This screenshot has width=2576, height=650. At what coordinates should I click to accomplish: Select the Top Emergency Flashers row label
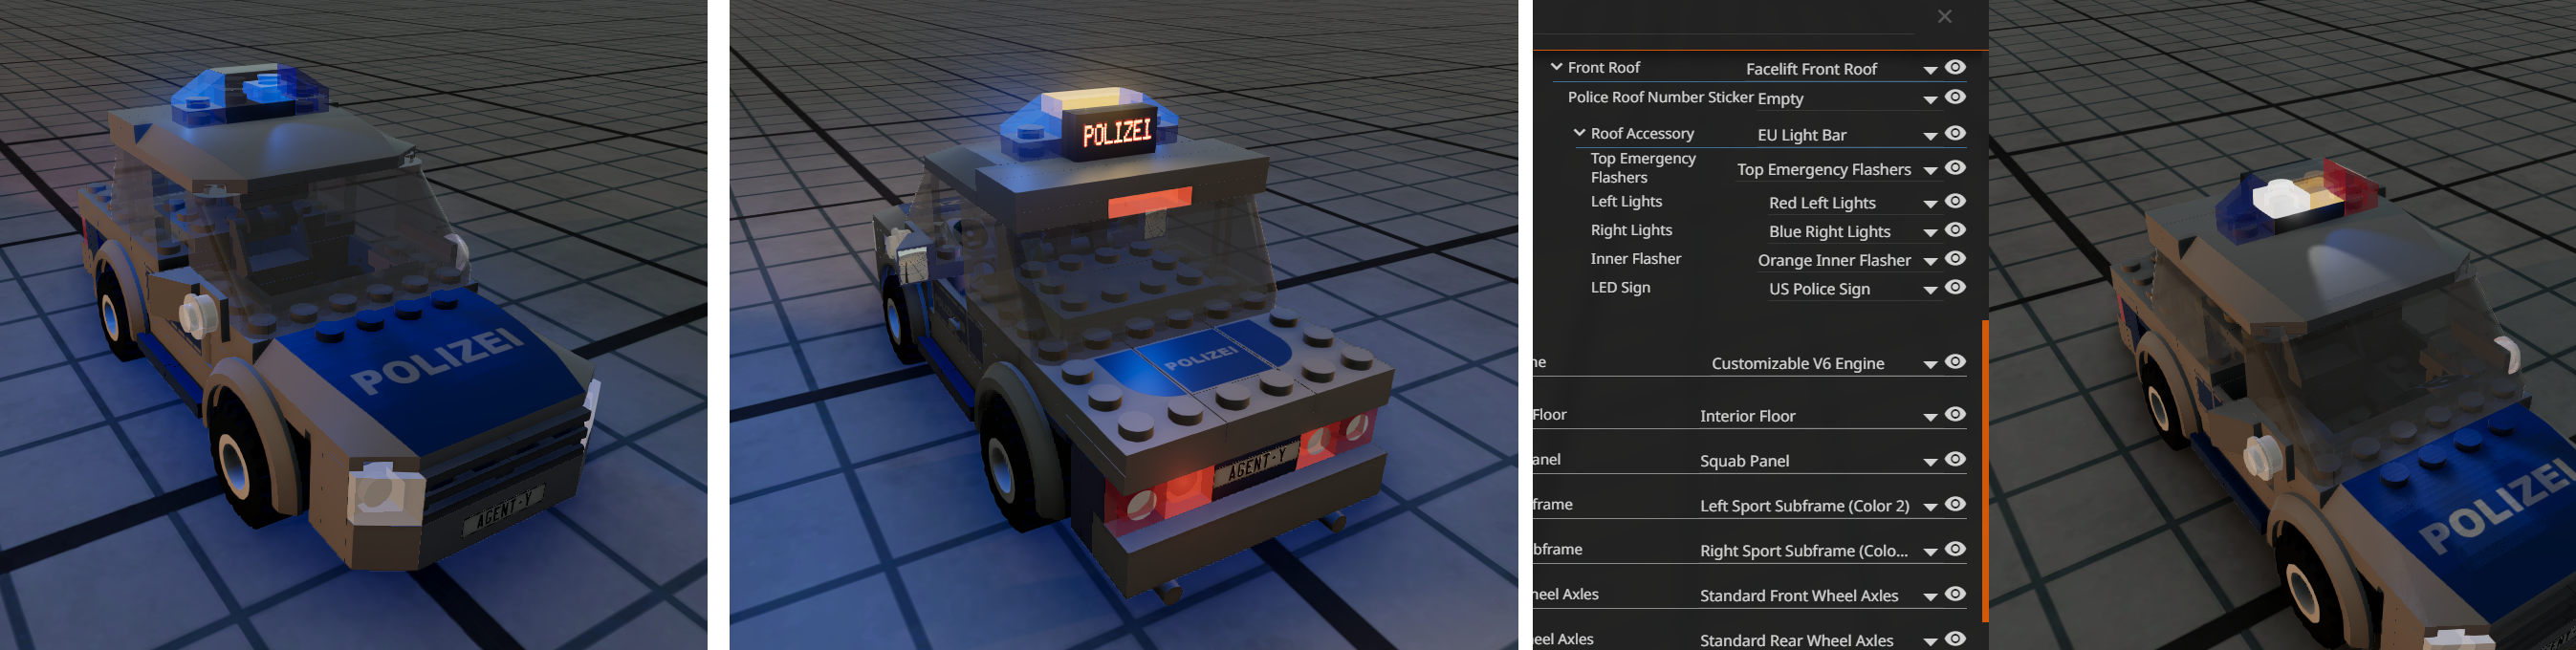click(1643, 168)
